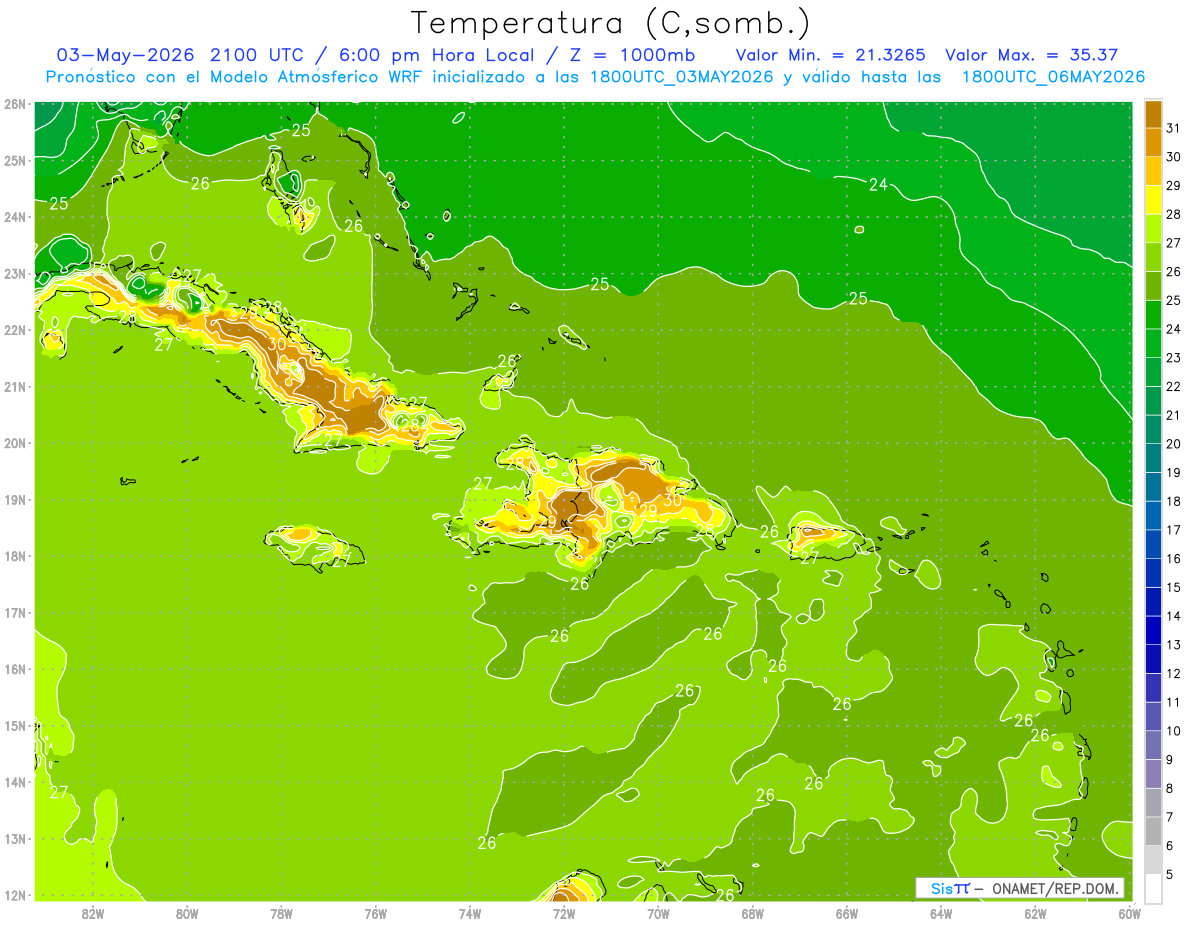
Task: Click the SisPI - ONAMET/REP.DOM. label
Action: pyautogui.click(x=1020, y=888)
